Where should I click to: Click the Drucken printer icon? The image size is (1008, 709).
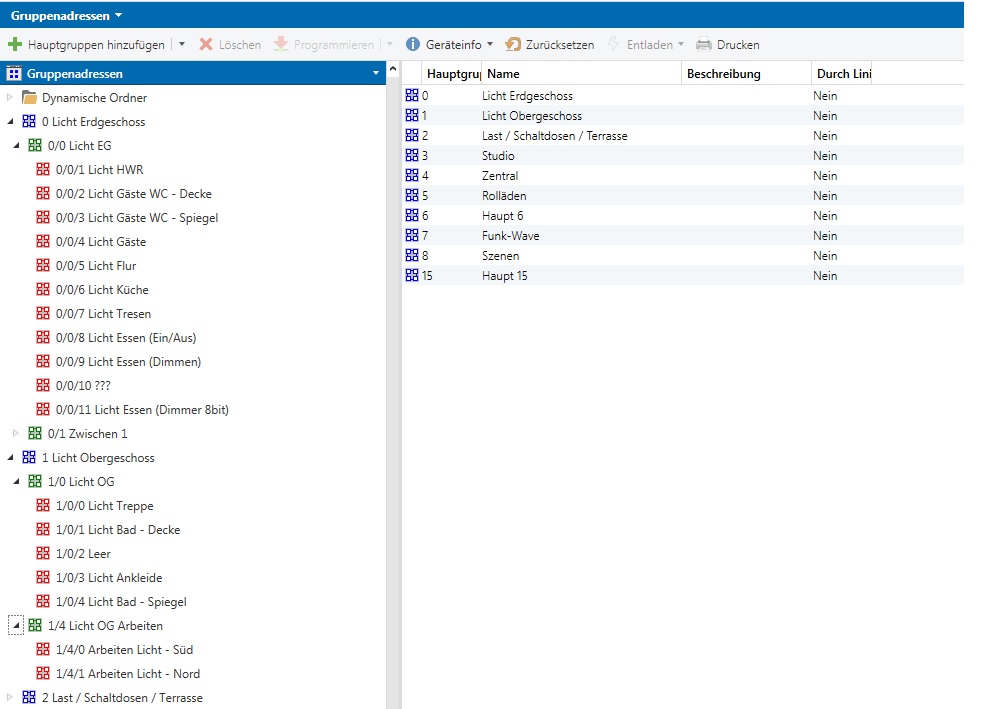[704, 45]
